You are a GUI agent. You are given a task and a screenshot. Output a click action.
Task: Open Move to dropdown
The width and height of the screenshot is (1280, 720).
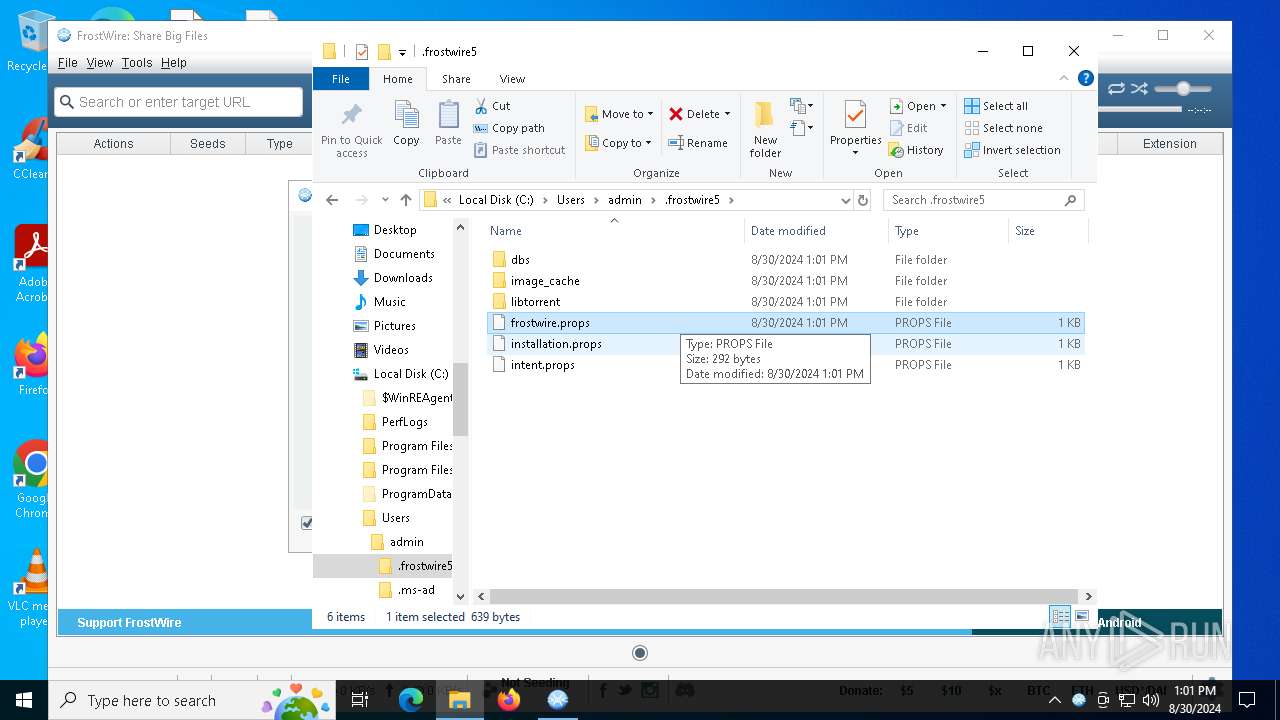coord(619,114)
